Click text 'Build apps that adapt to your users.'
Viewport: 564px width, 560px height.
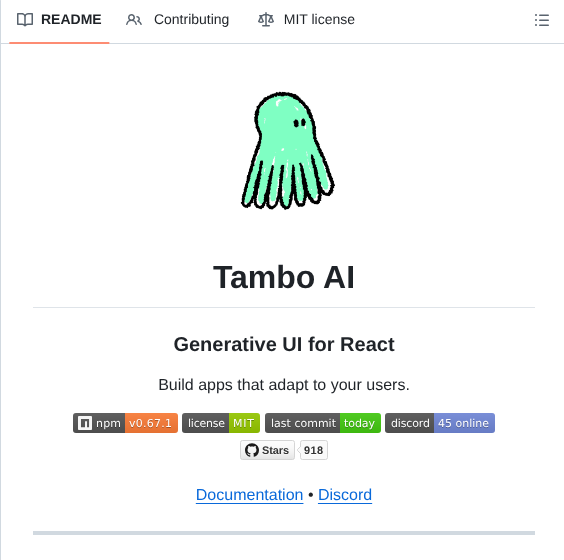tap(284, 385)
